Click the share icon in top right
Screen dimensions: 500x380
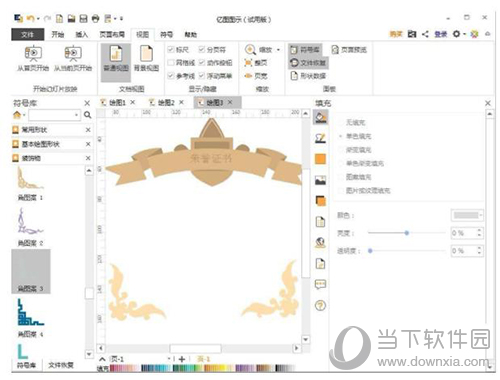pyautogui.click(x=425, y=34)
